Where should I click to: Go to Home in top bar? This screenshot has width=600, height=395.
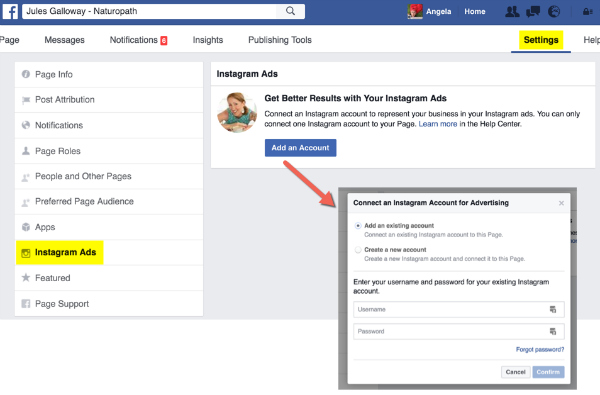pos(475,11)
